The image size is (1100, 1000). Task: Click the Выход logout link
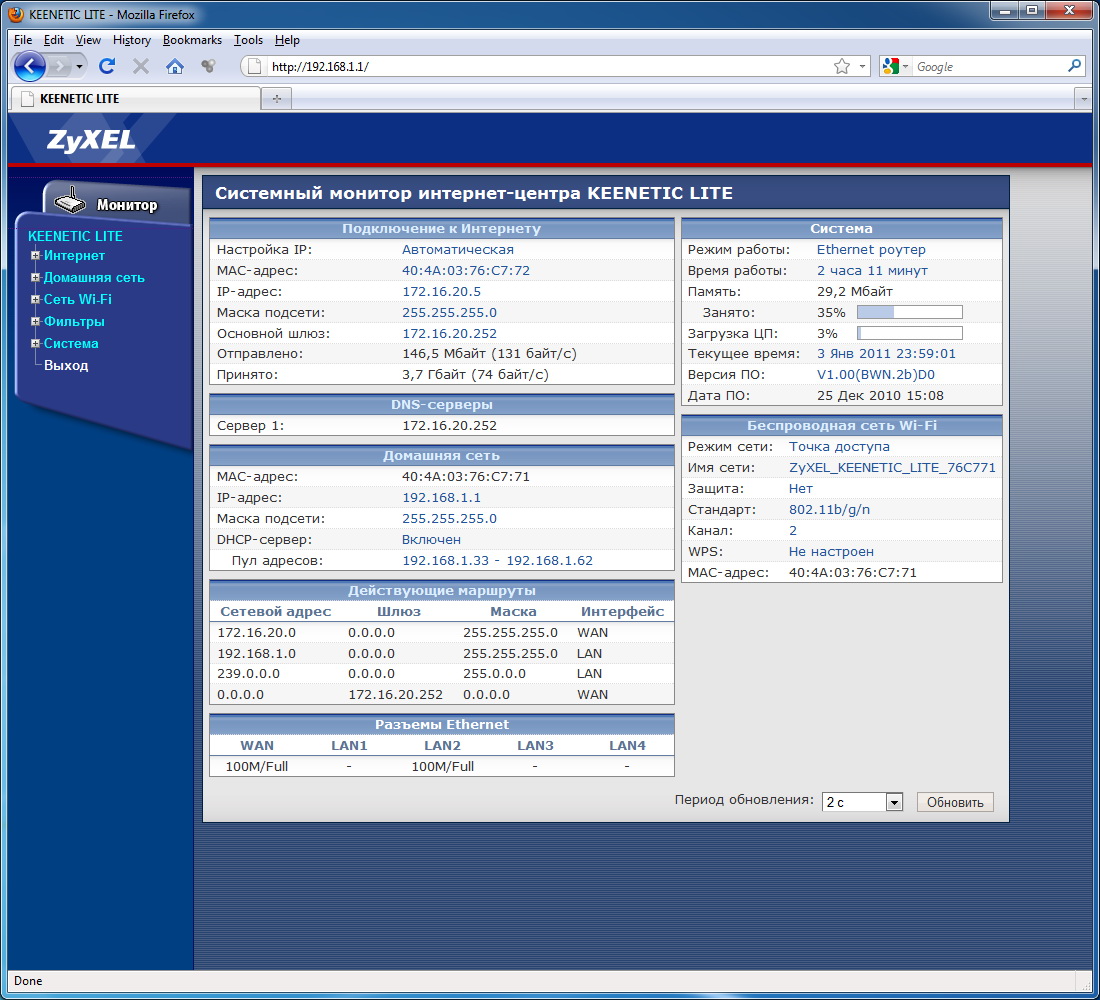66,366
